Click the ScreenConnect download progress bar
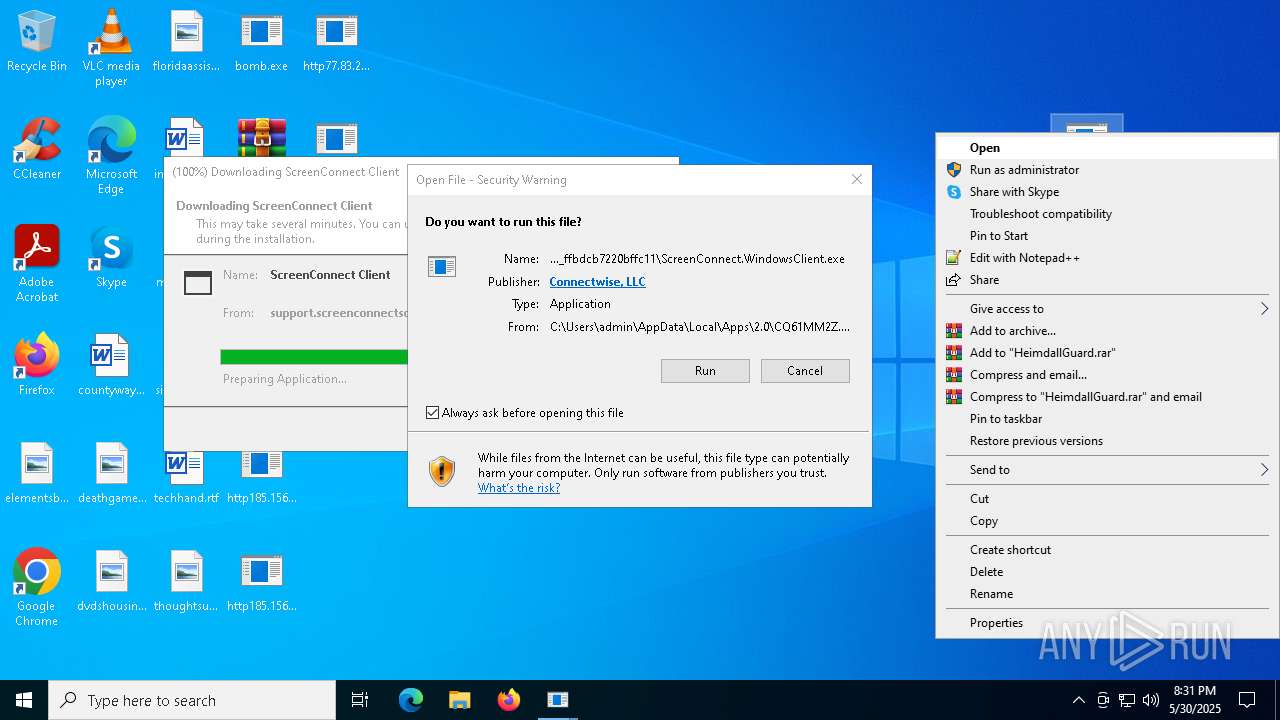1280x720 pixels. (314, 357)
